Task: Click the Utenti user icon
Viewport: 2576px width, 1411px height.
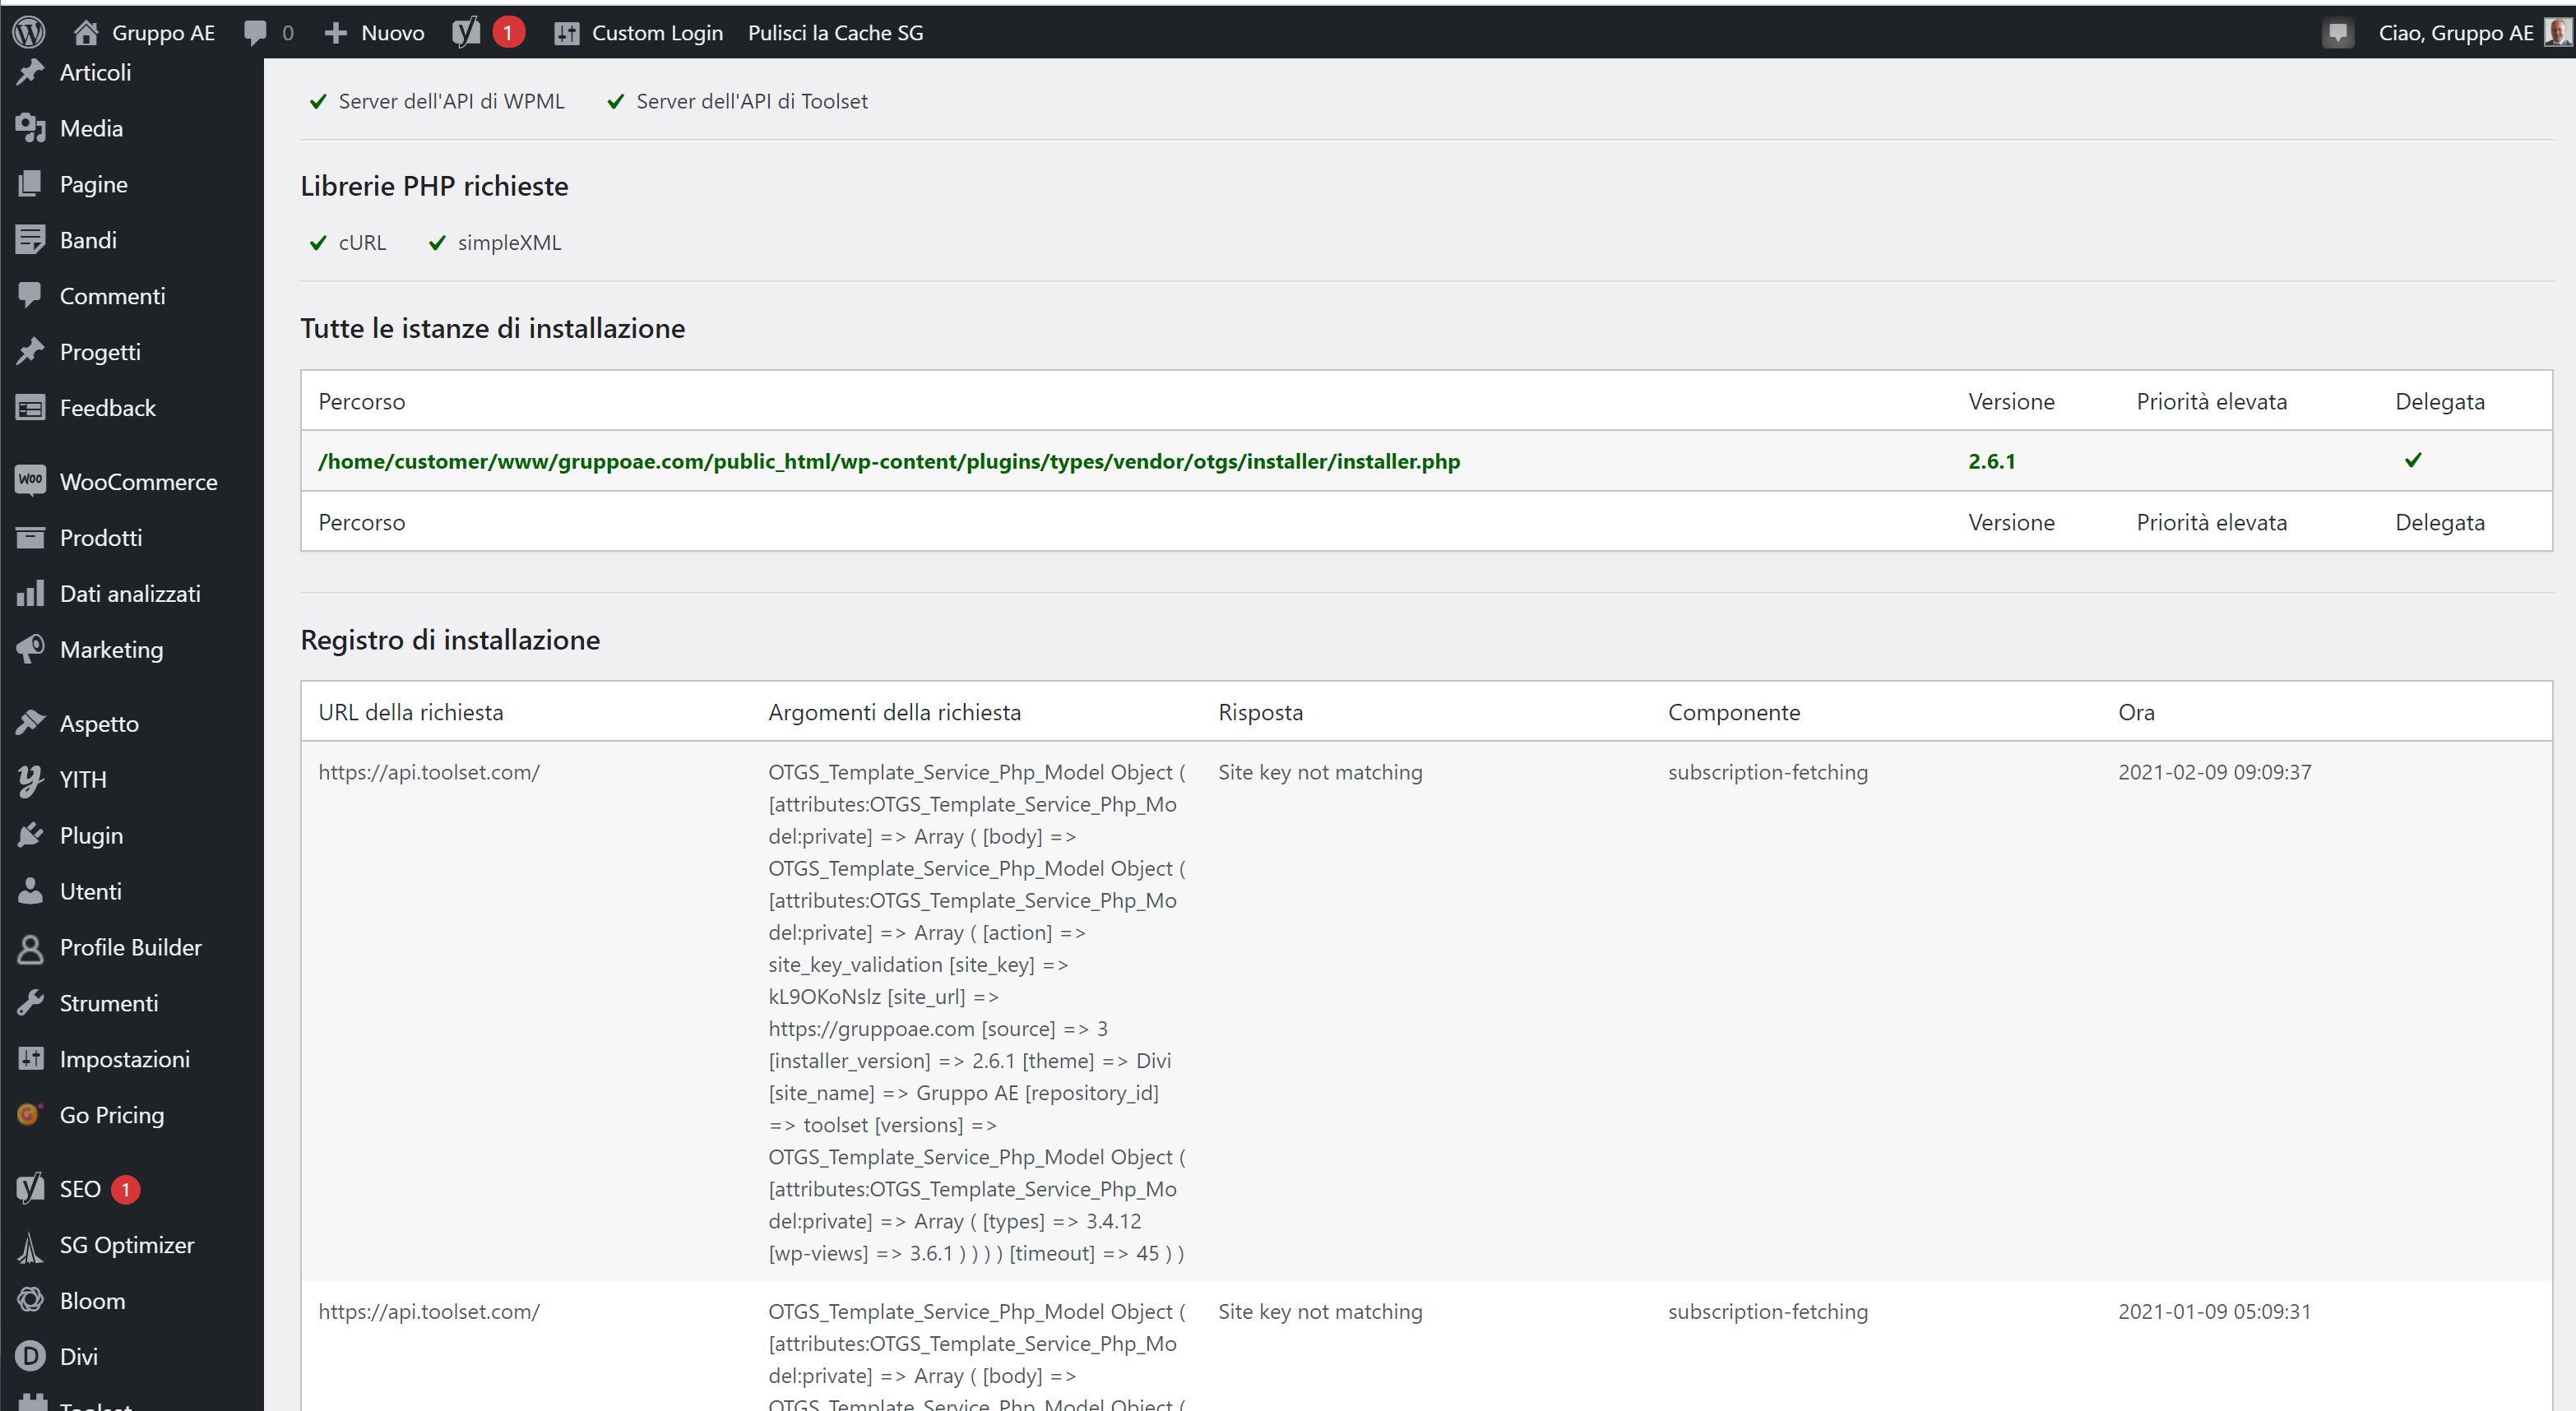Action: pyautogui.click(x=30, y=891)
